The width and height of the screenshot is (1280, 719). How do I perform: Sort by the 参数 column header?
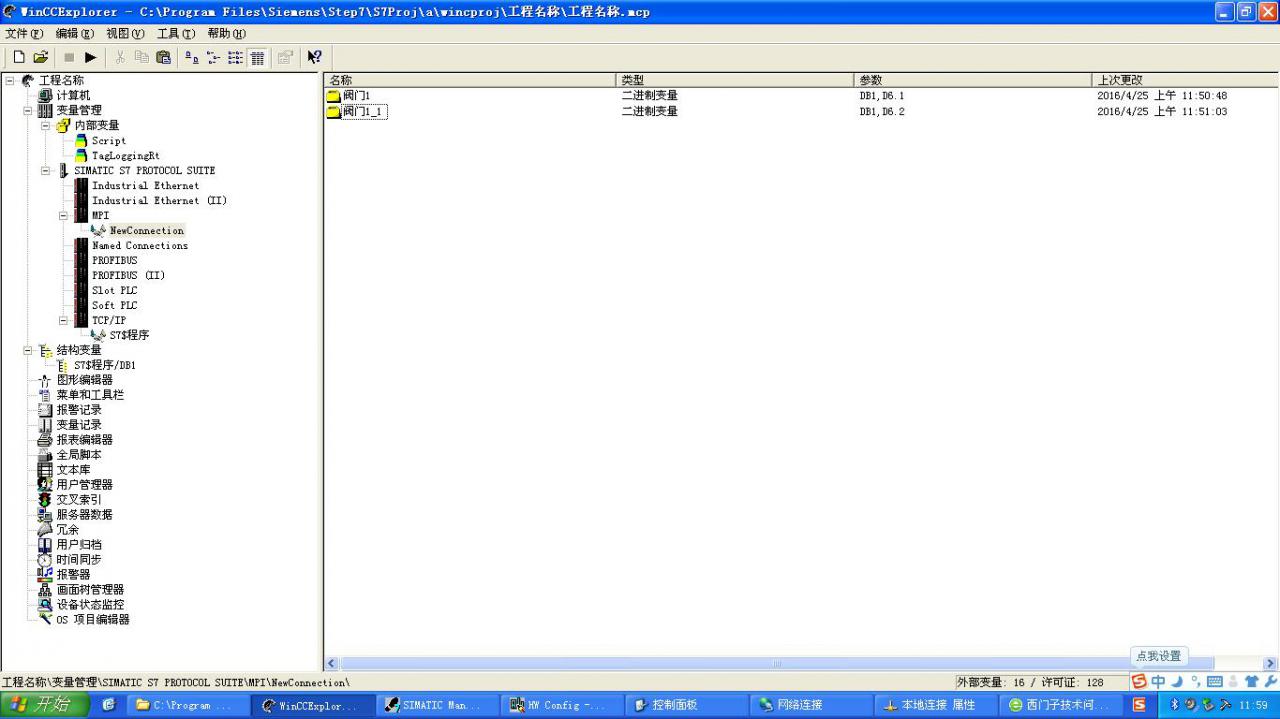[974, 80]
